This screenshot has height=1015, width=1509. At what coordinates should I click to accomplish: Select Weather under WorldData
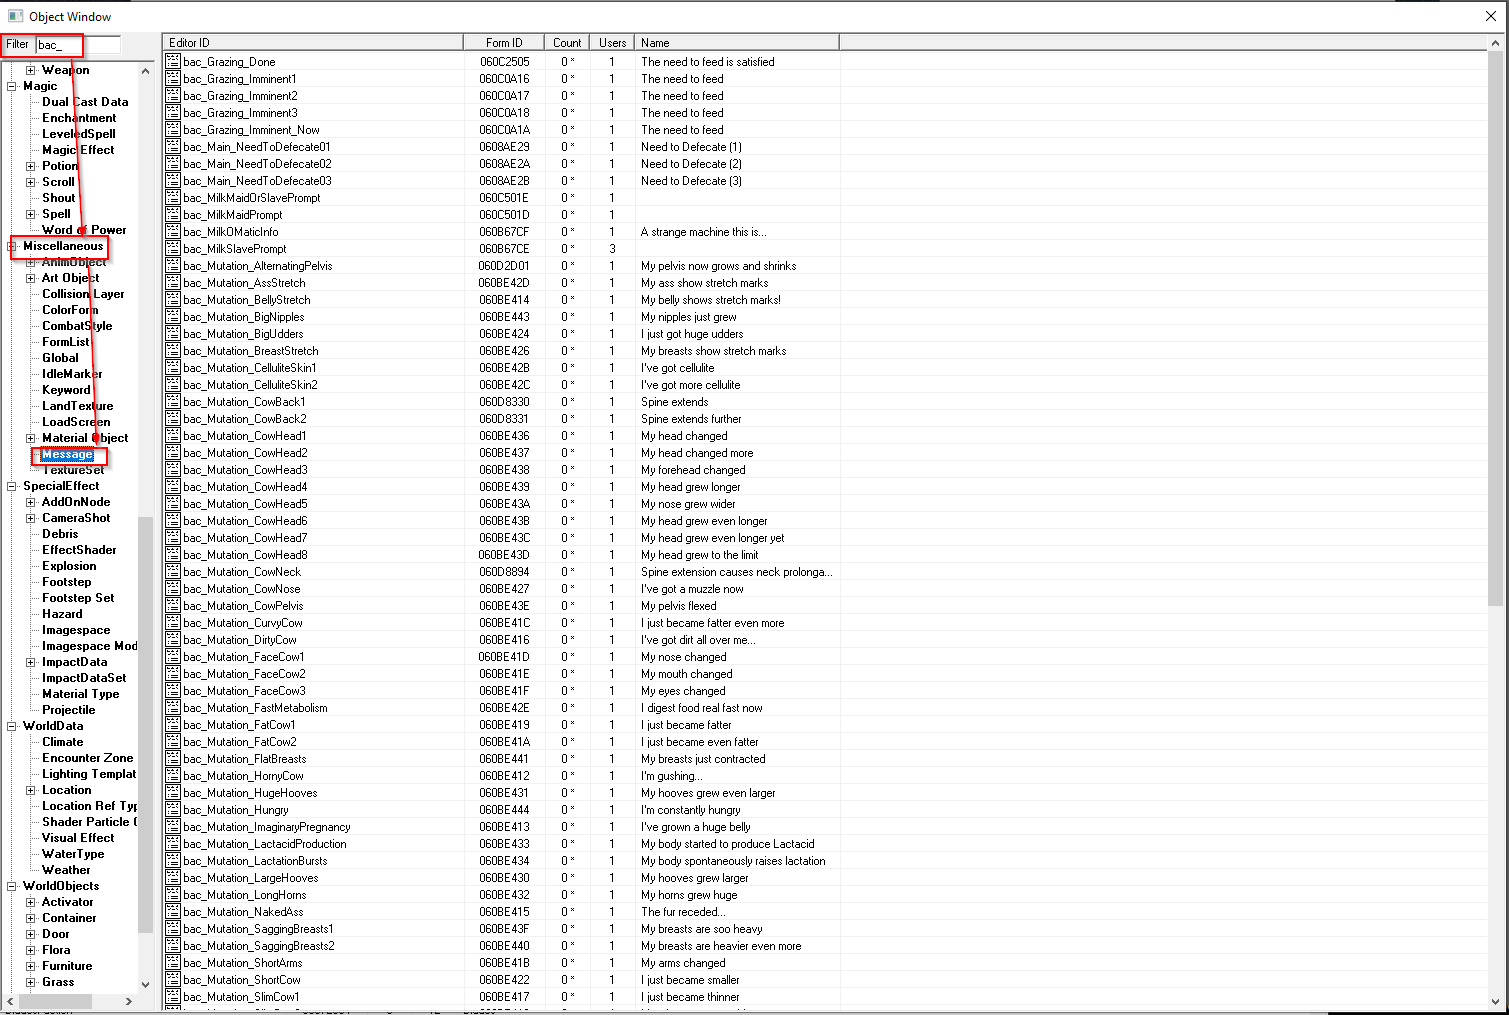(66, 870)
